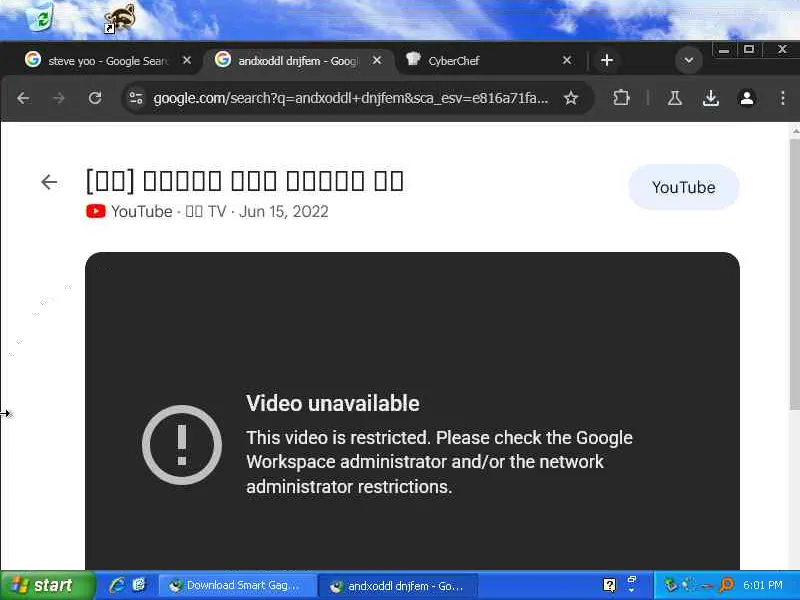Expand the tab search dropdown
Image resolution: width=800 pixels, height=600 pixels.
pyautogui.click(x=689, y=60)
